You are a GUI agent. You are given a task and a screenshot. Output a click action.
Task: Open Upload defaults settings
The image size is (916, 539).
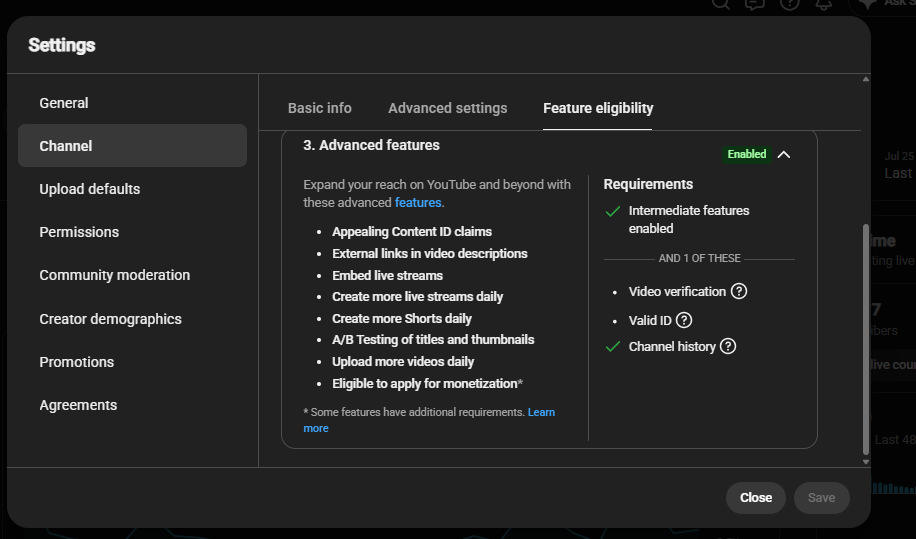133,189
